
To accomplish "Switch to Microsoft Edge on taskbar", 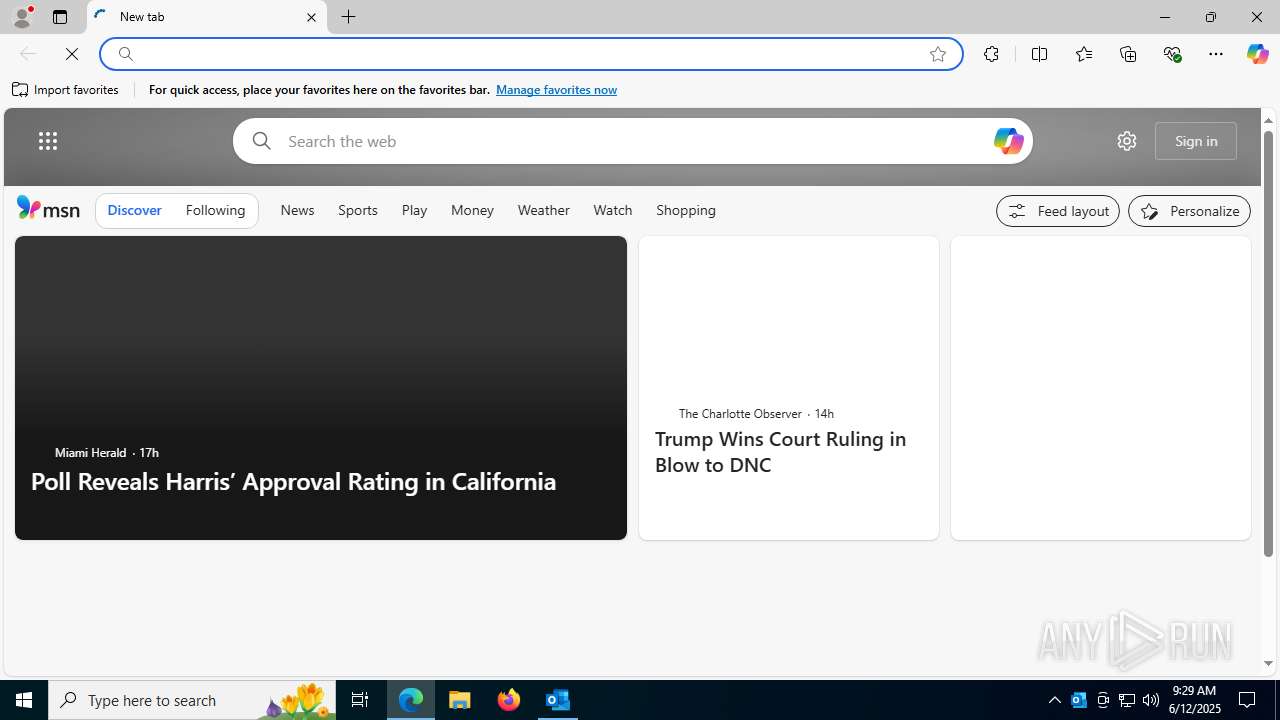I will click(x=411, y=700).
